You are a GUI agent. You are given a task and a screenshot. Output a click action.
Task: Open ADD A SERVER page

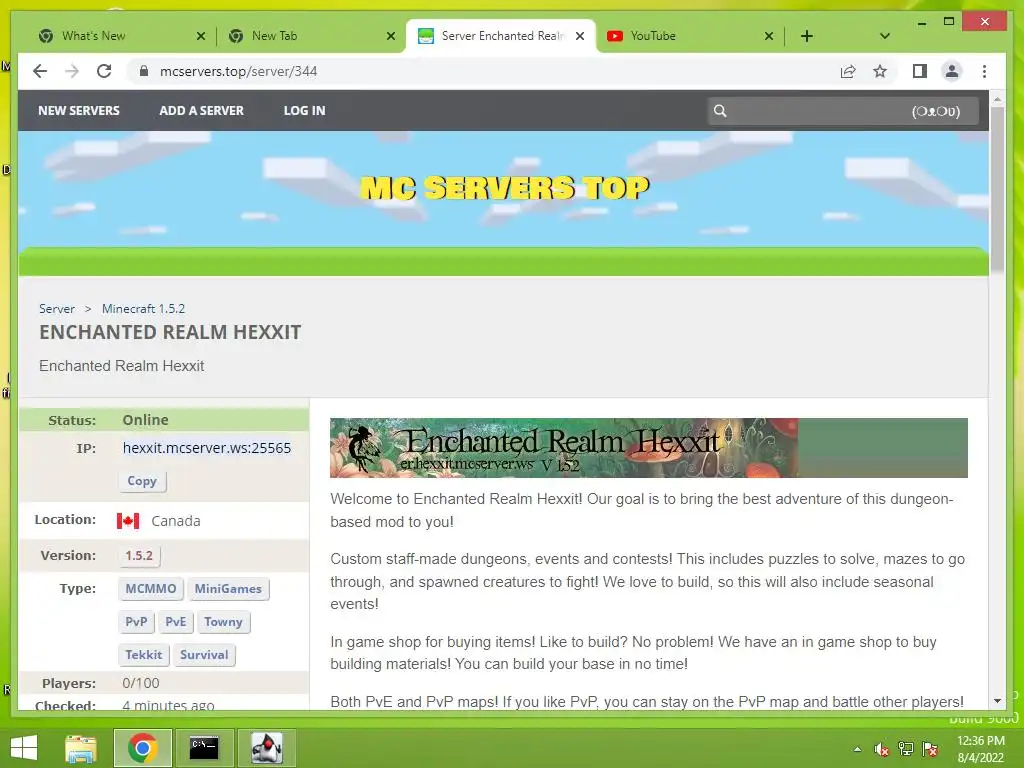(201, 111)
